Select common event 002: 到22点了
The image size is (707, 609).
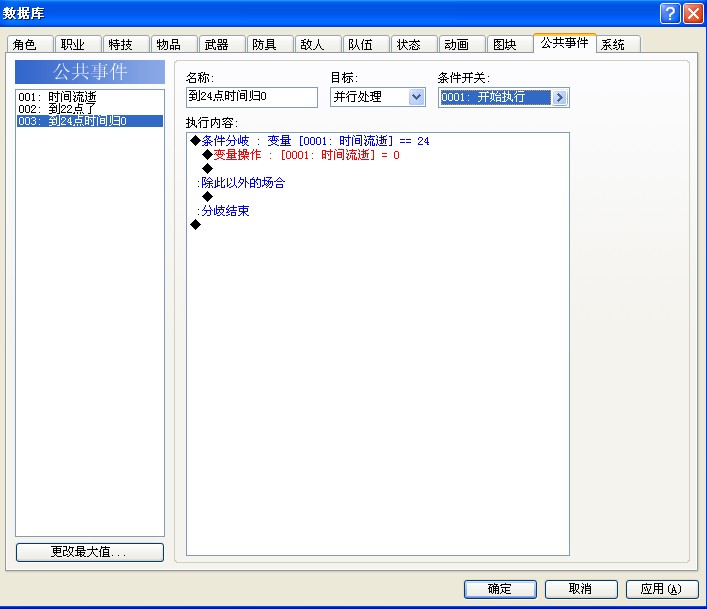[x=90, y=109]
